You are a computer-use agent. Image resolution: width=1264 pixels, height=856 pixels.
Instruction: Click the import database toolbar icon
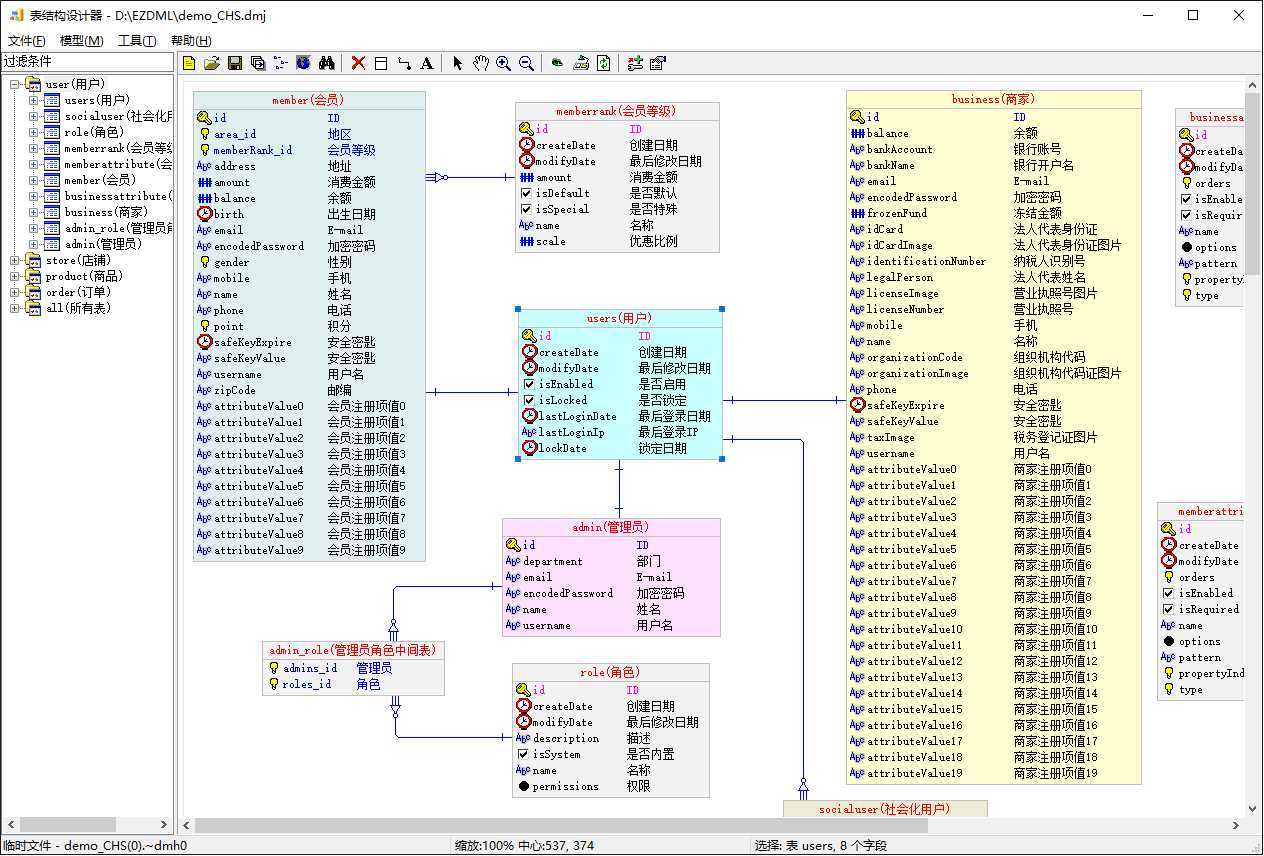pyautogui.click(x=581, y=63)
